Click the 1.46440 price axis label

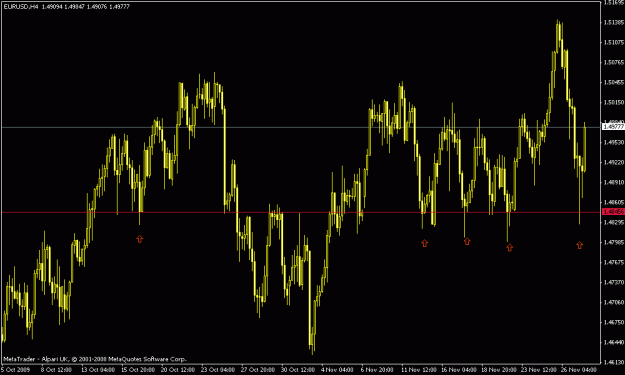(614, 342)
